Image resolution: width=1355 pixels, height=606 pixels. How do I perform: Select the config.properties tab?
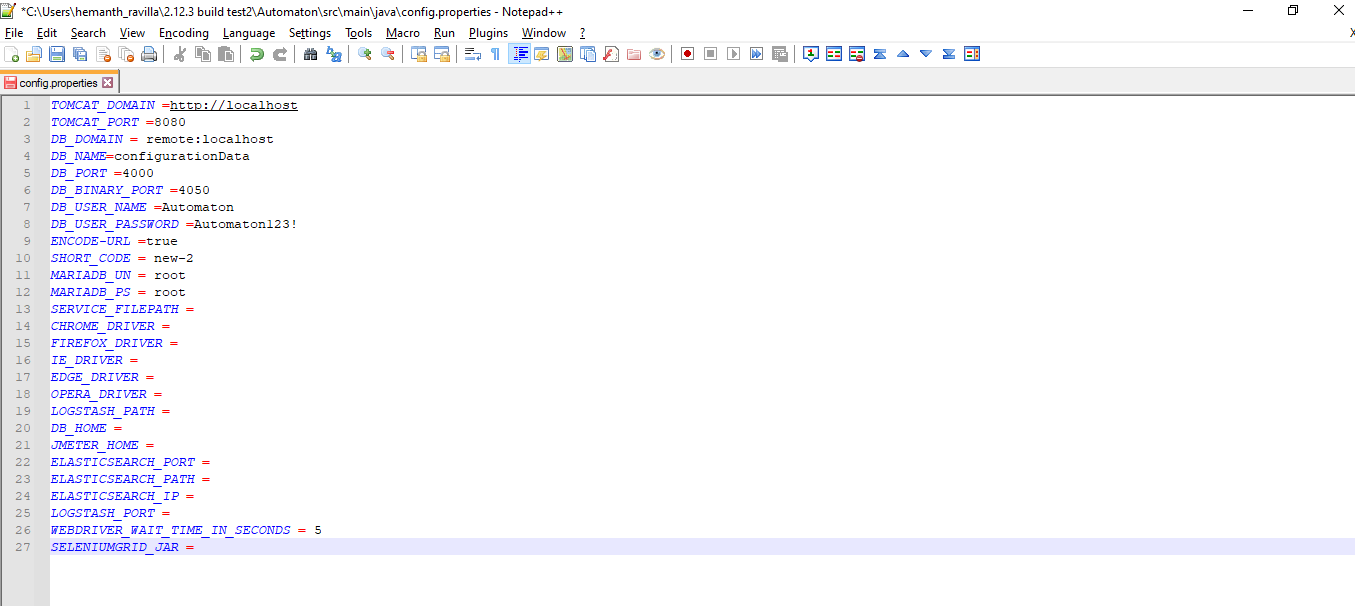tap(59, 83)
